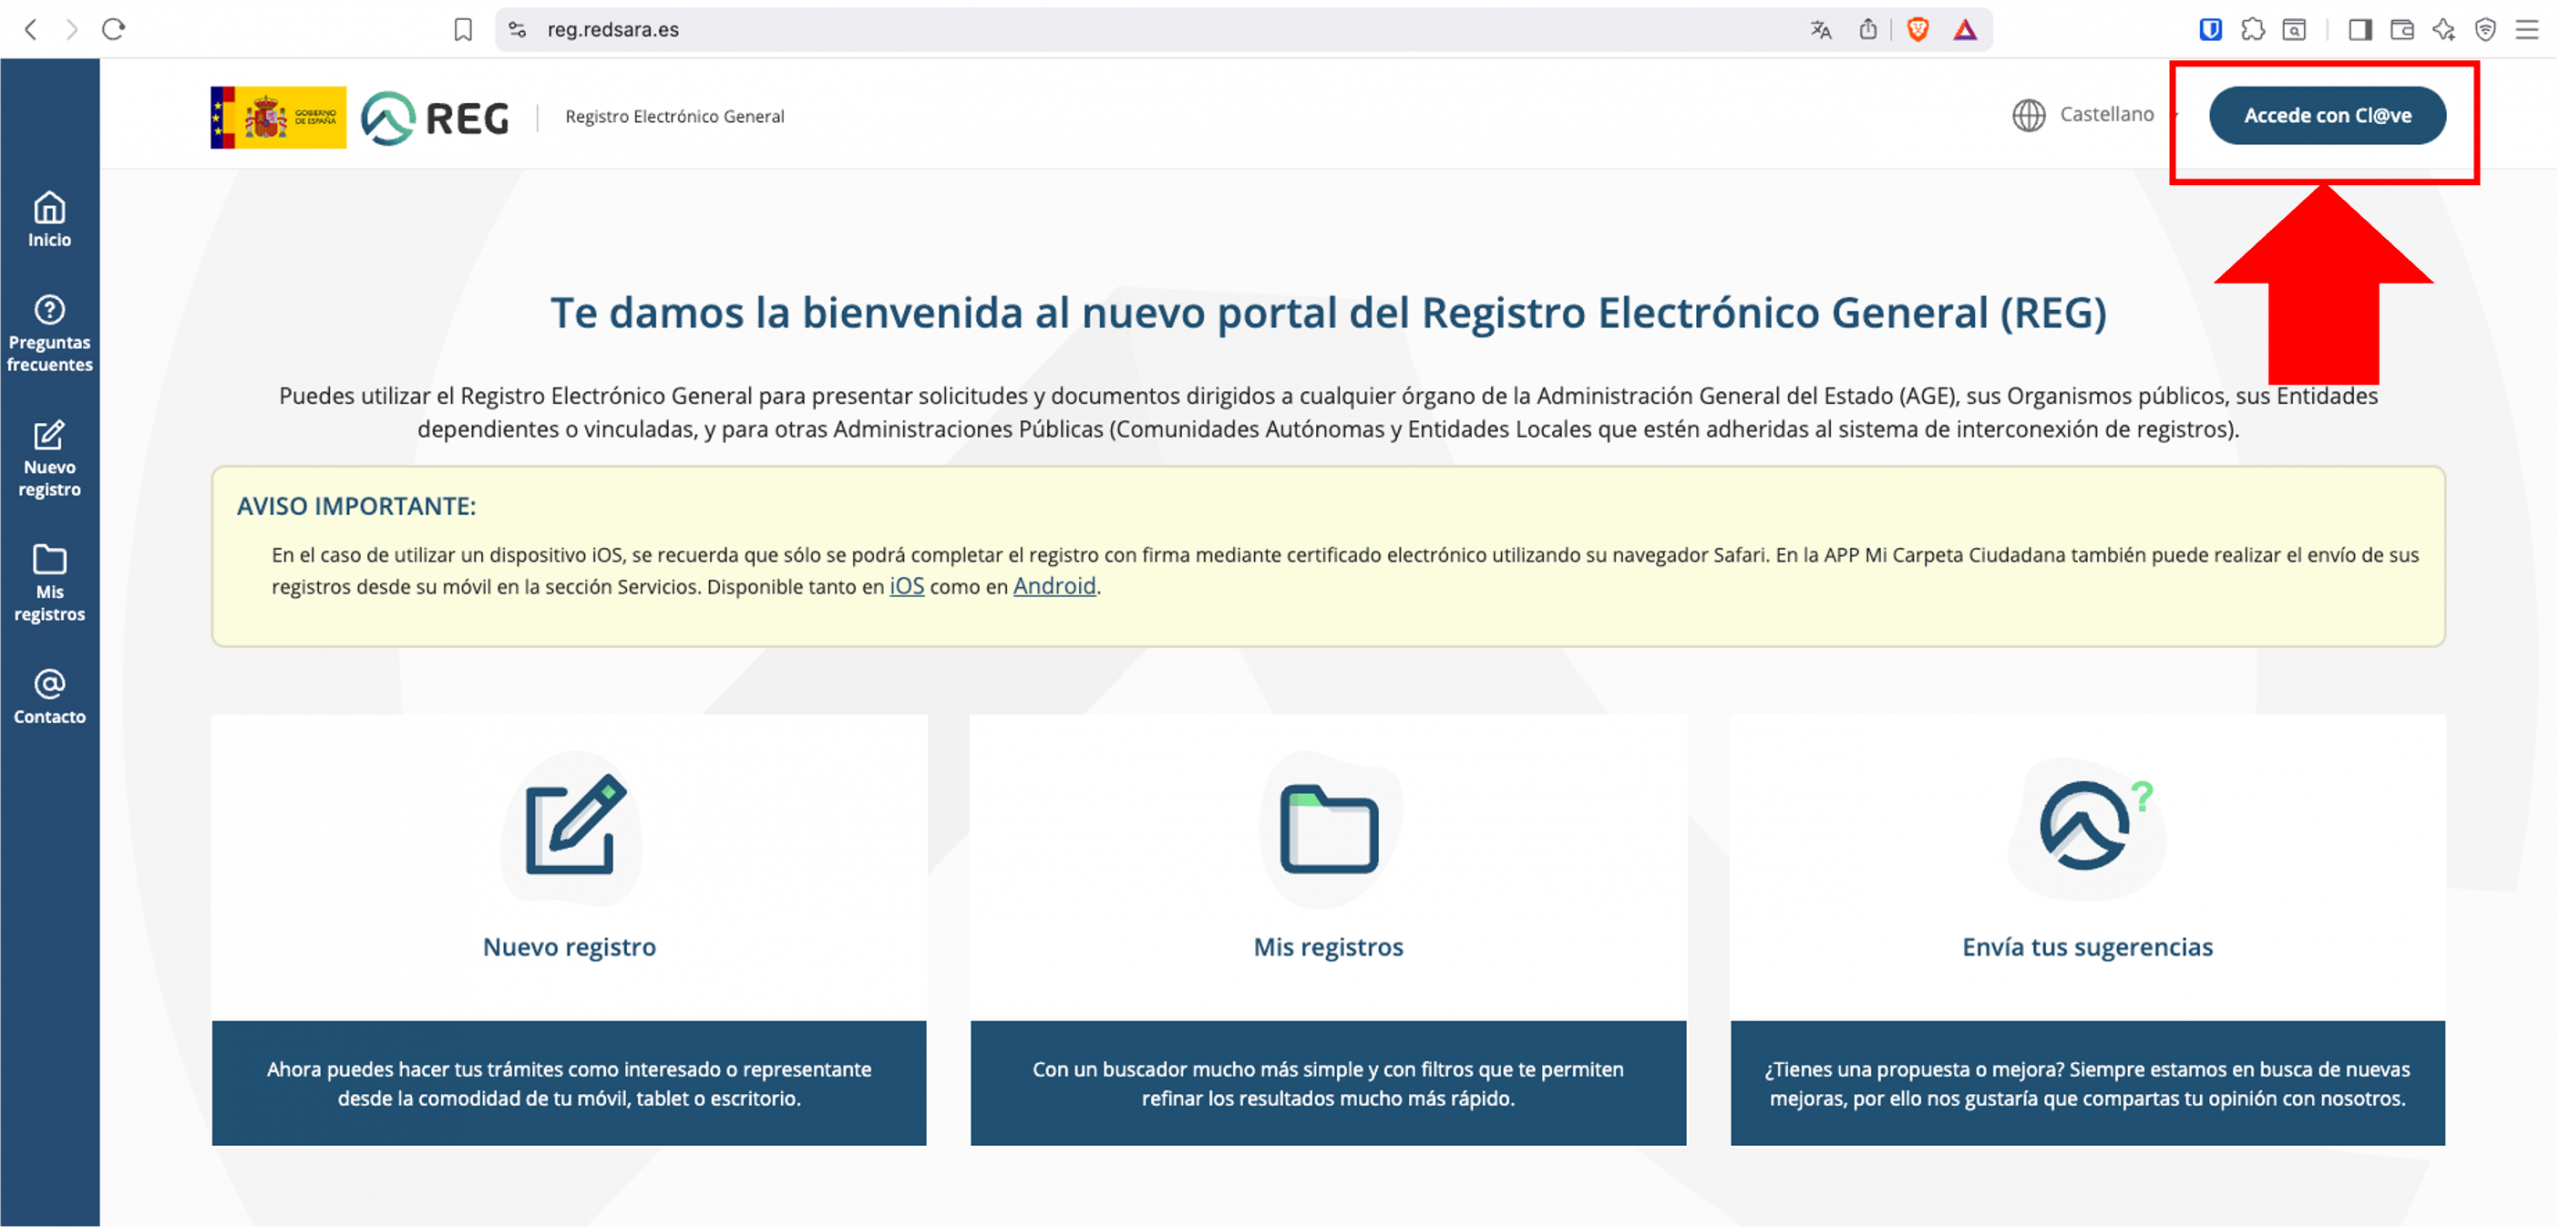Open the Bitwarden extension icon
This screenshot has width=2560, height=1228.
click(2210, 30)
